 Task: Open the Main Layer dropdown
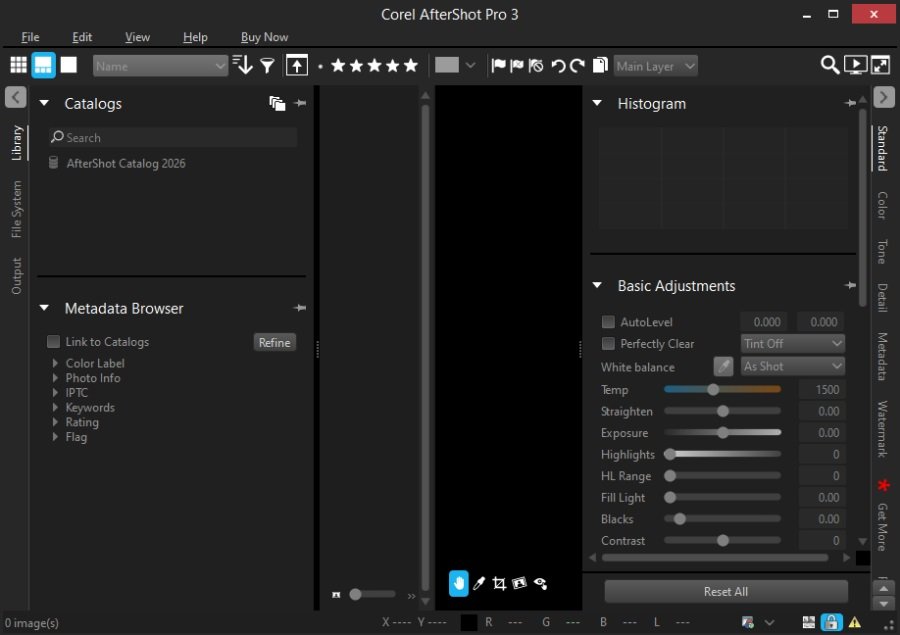click(655, 66)
